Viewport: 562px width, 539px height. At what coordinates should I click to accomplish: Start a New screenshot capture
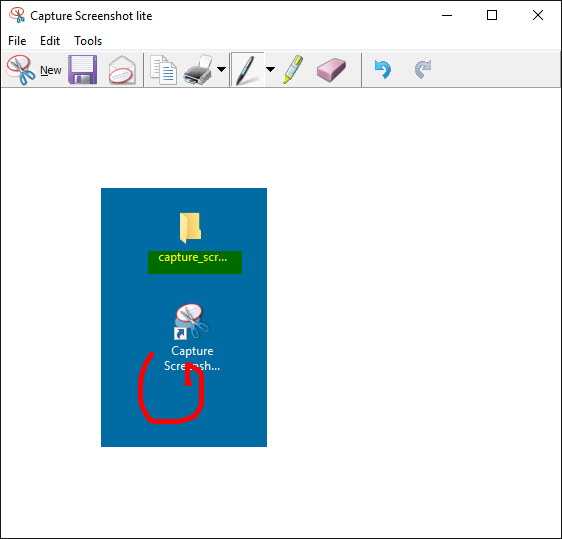pyautogui.click(x=34, y=70)
